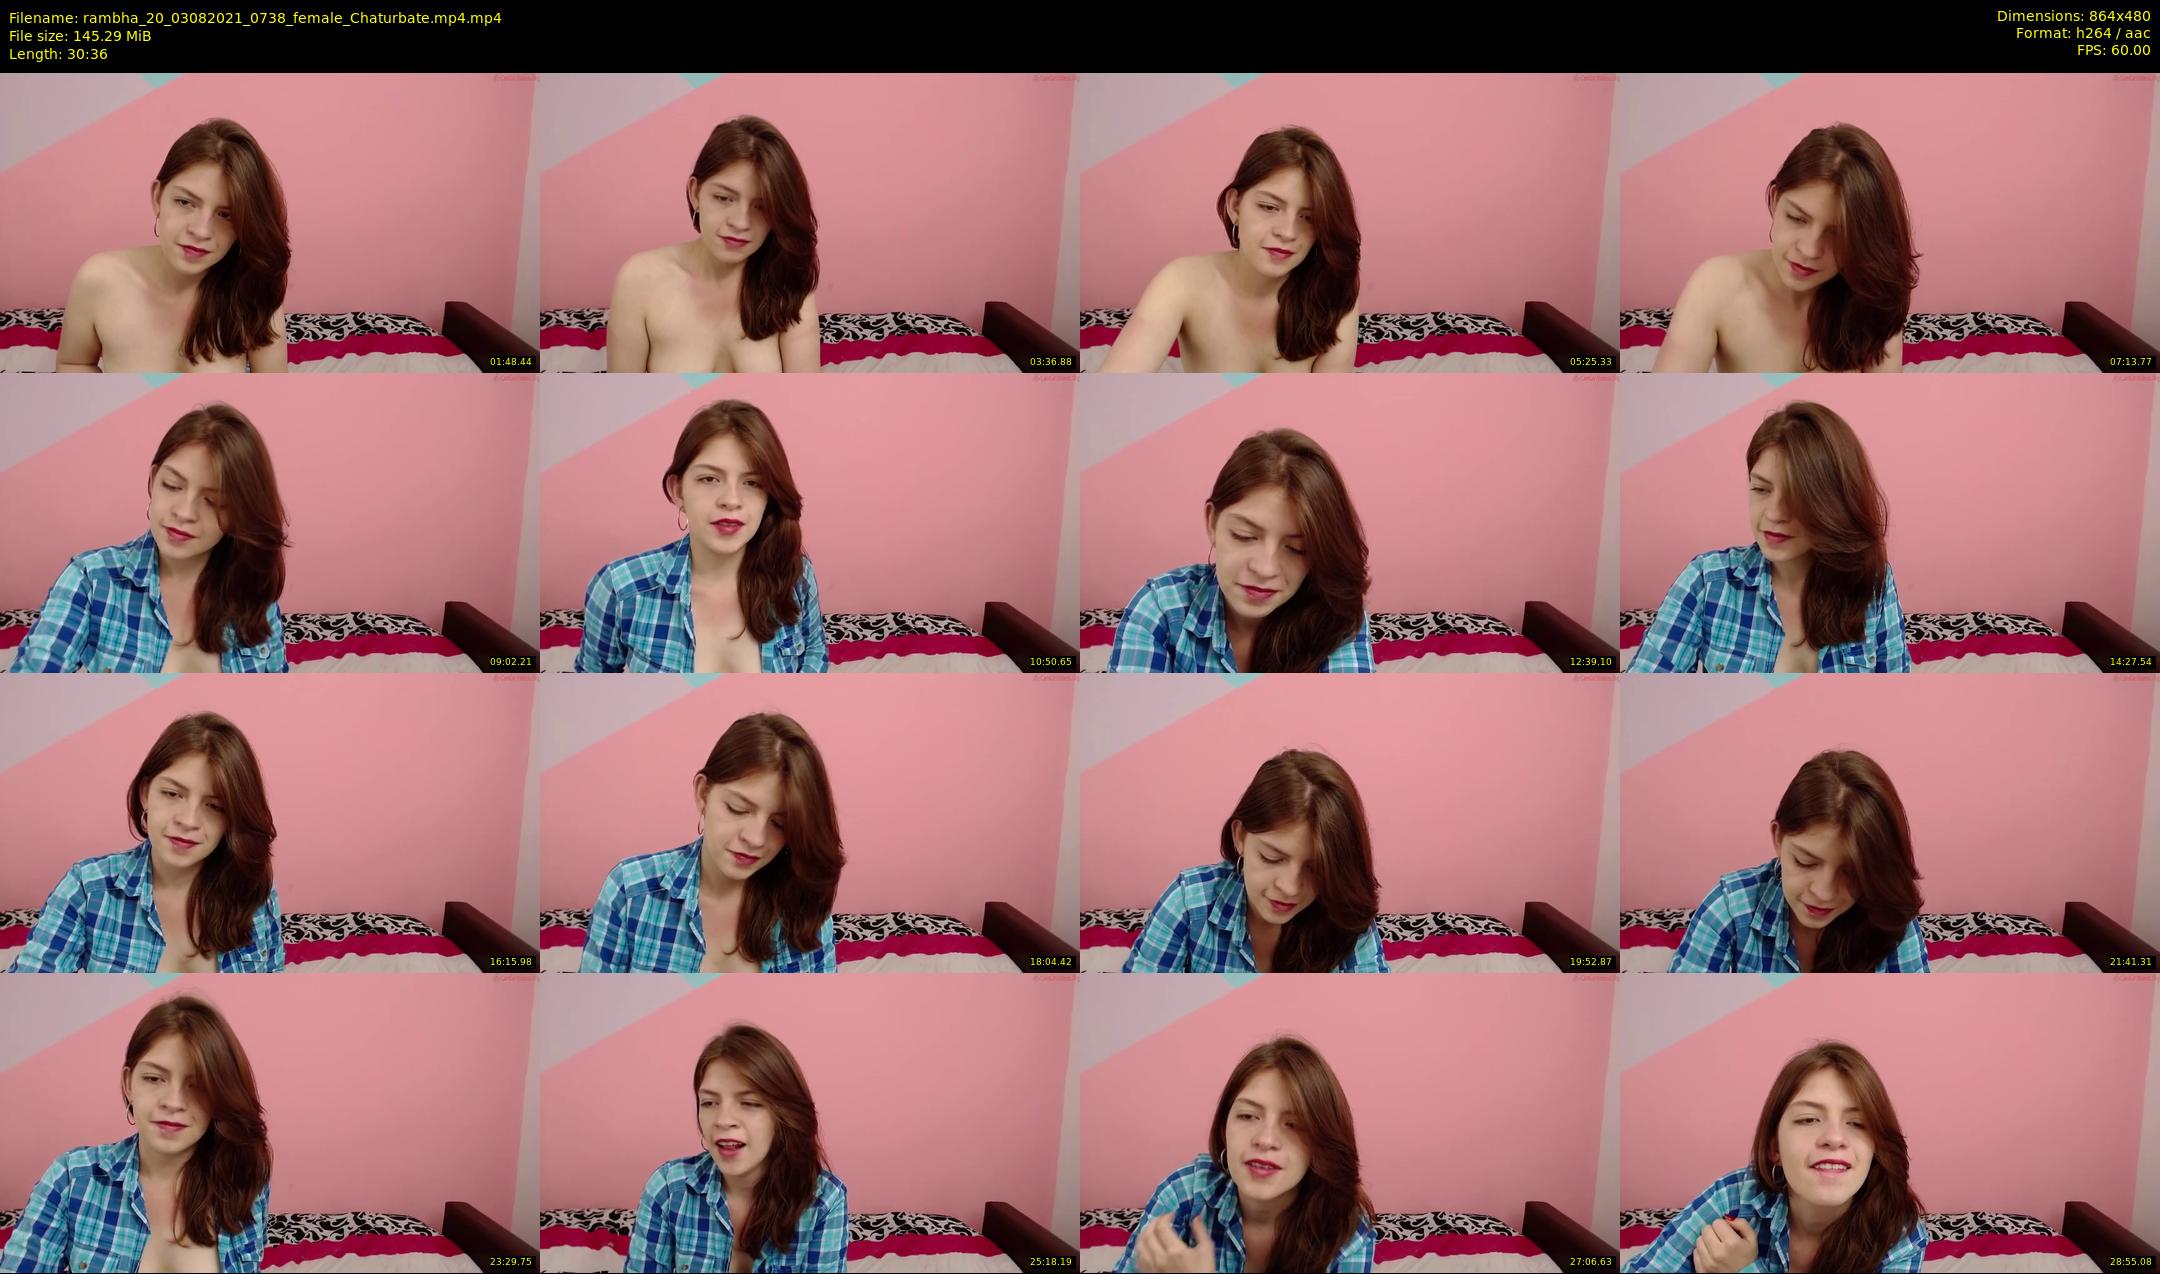Click the Filename text in header
This screenshot has width=2160, height=1274.
[x=255, y=18]
